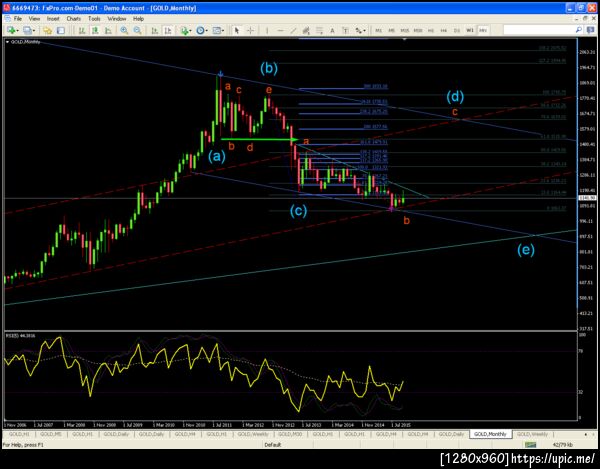Open the Profiles toolbar icon
This screenshot has width=600, height=469.
pyautogui.click(x=27, y=30)
